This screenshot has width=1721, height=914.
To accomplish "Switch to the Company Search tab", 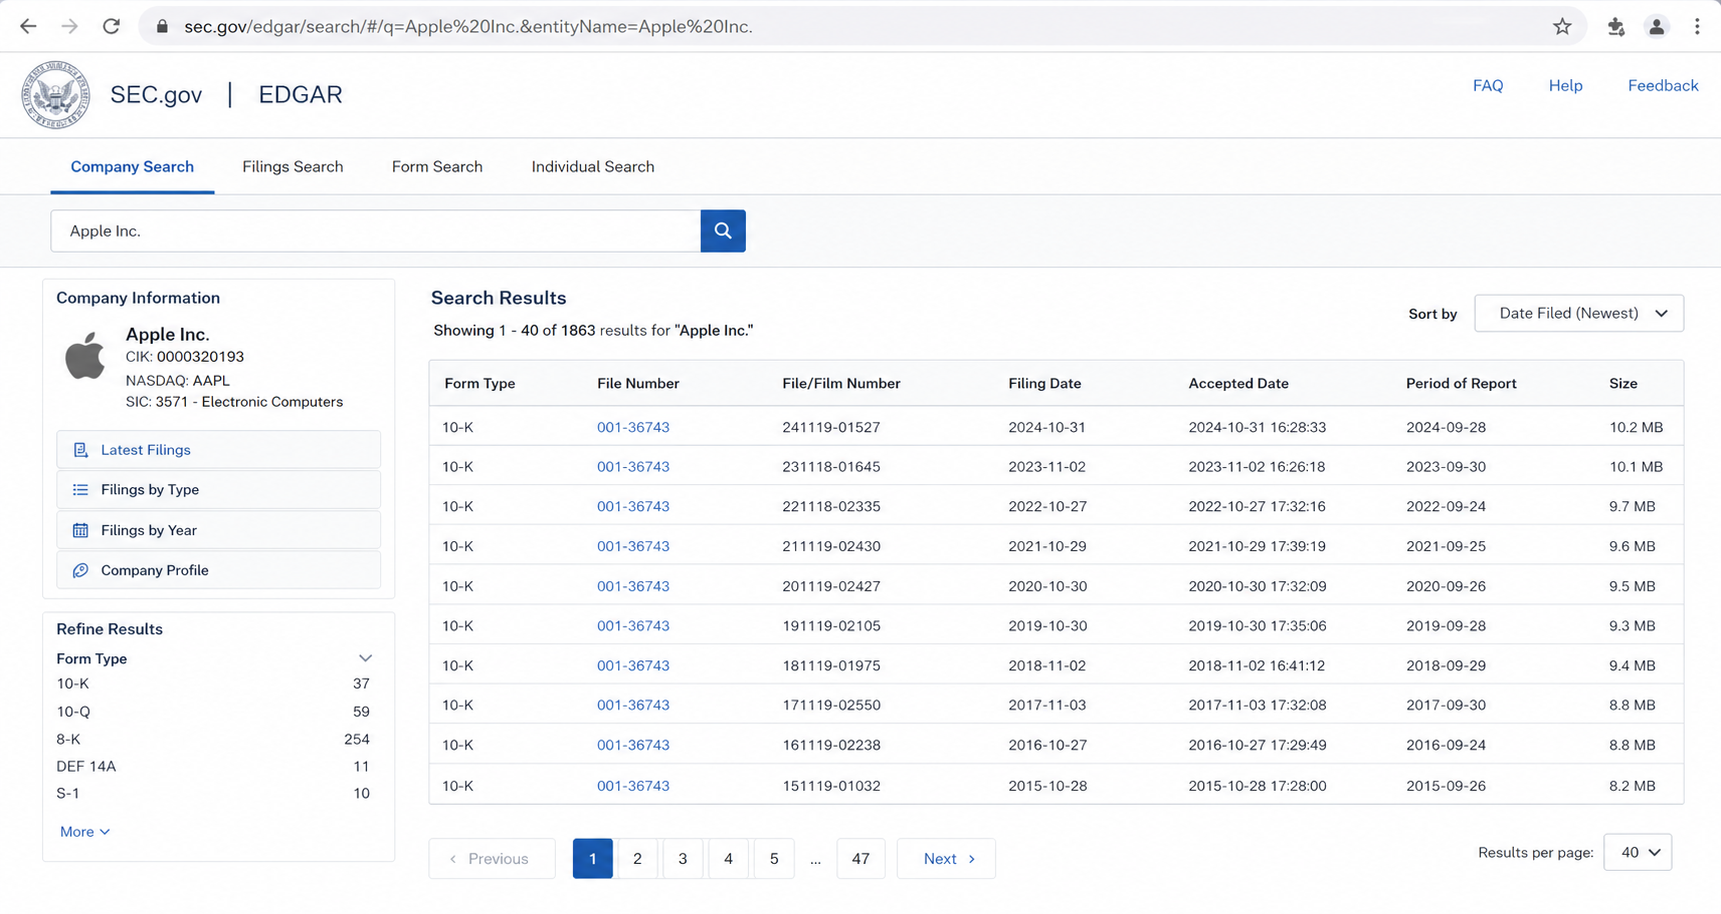I will (132, 167).
